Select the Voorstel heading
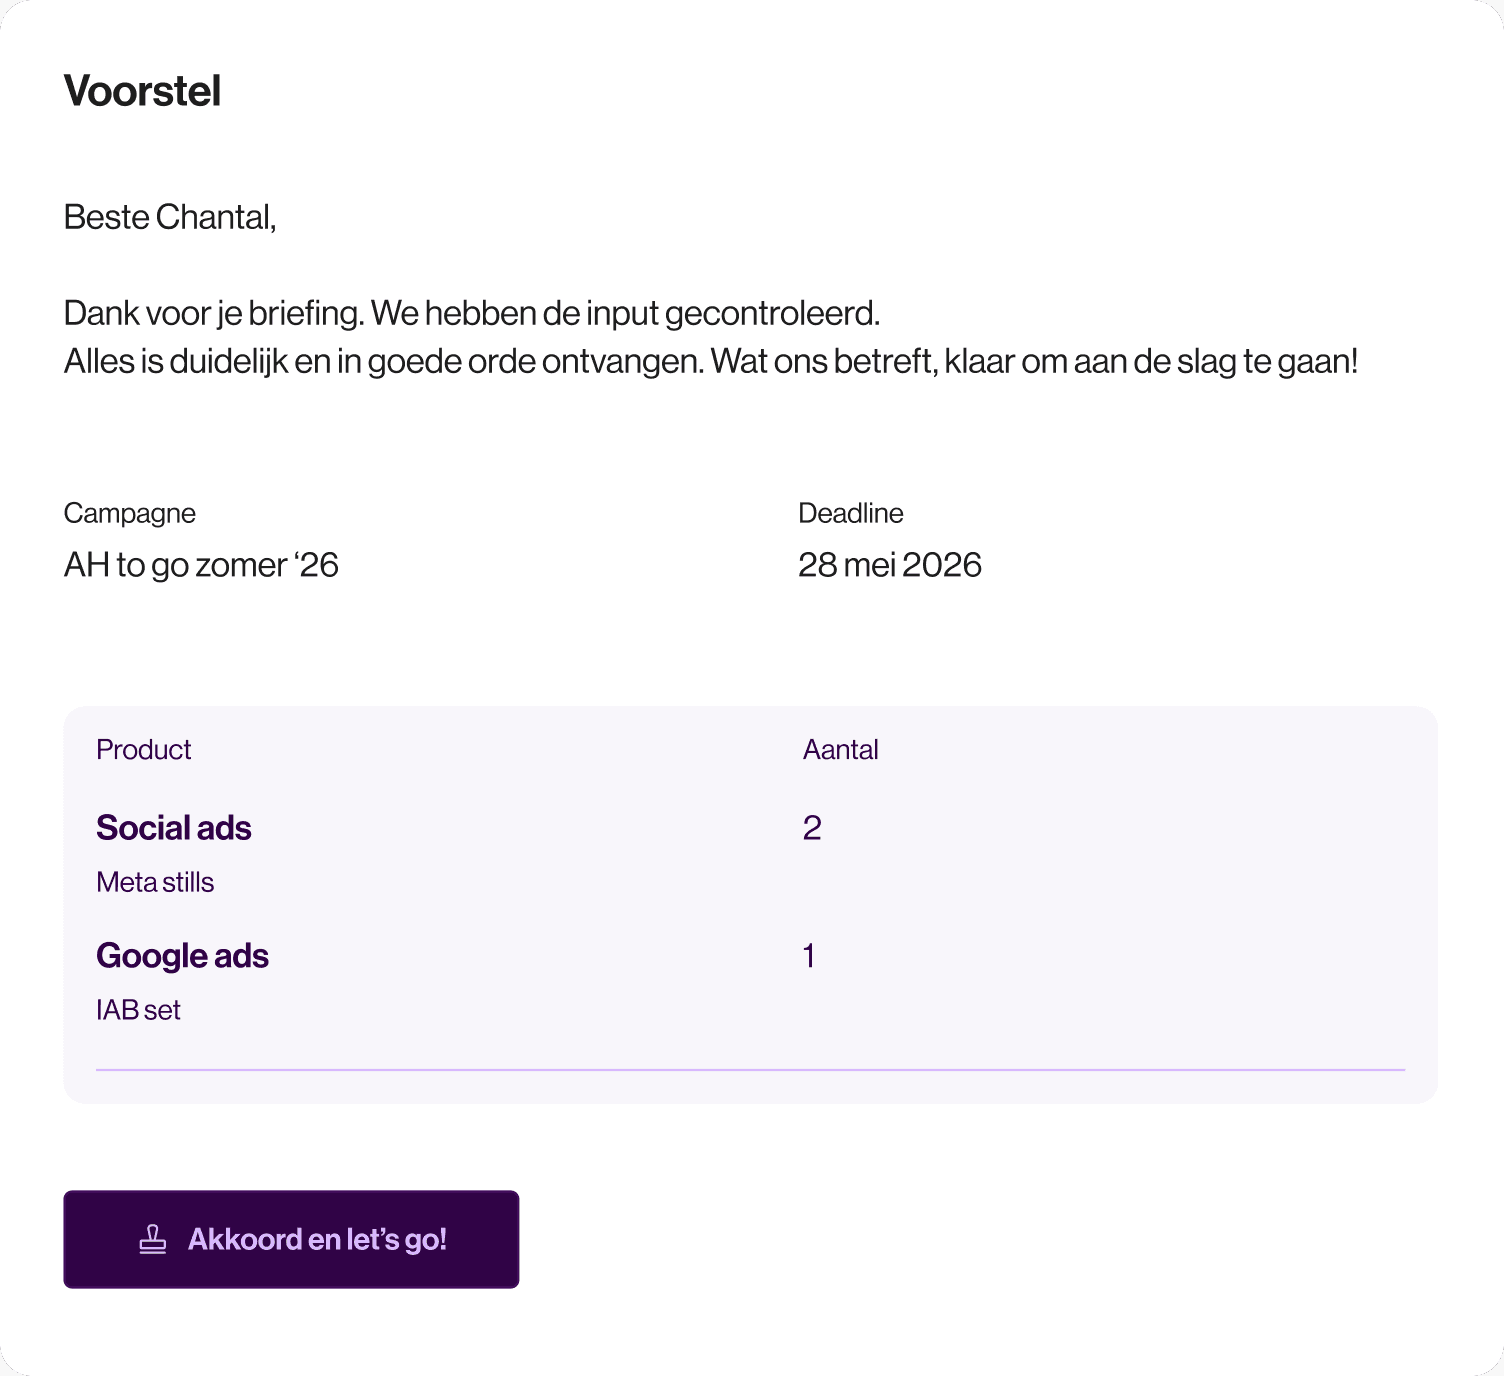This screenshot has height=1376, width=1504. pos(143,91)
